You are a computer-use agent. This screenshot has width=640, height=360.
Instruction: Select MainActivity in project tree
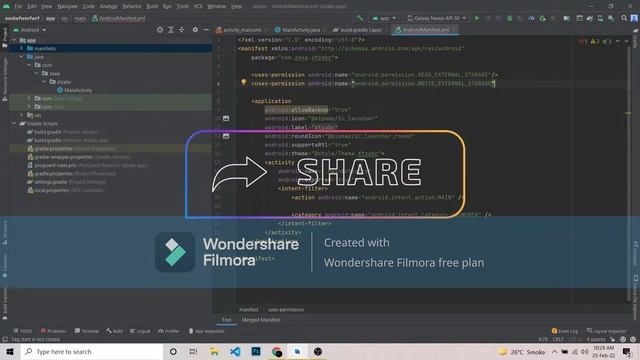click(x=78, y=90)
